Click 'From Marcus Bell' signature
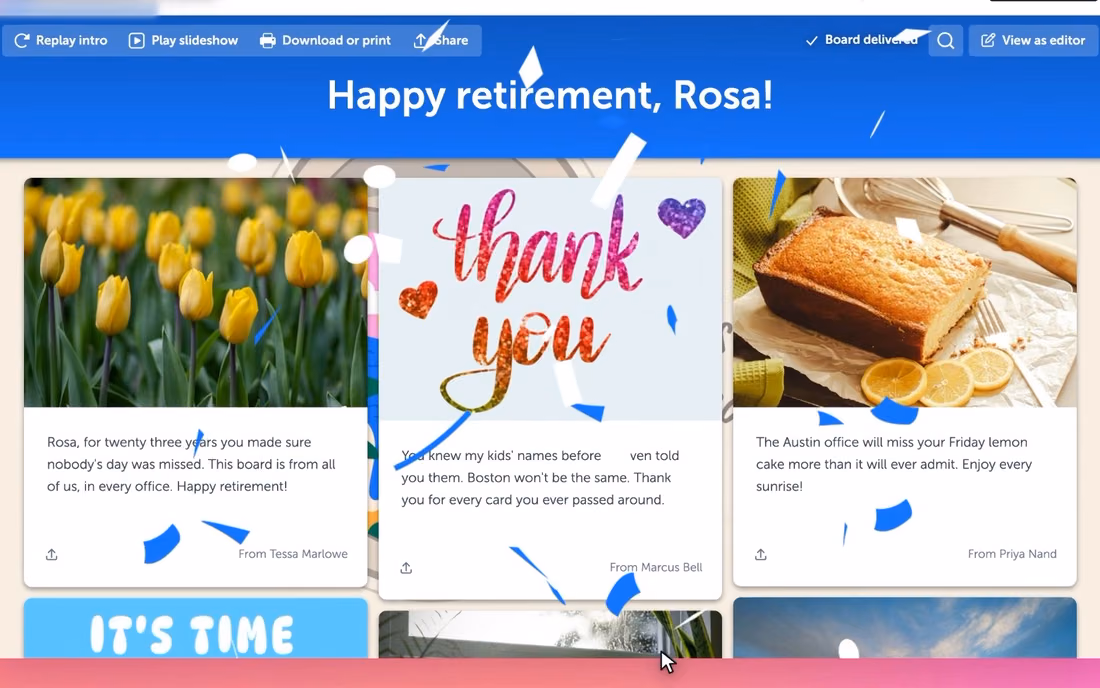This screenshot has width=1100, height=688. [x=656, y=567]
